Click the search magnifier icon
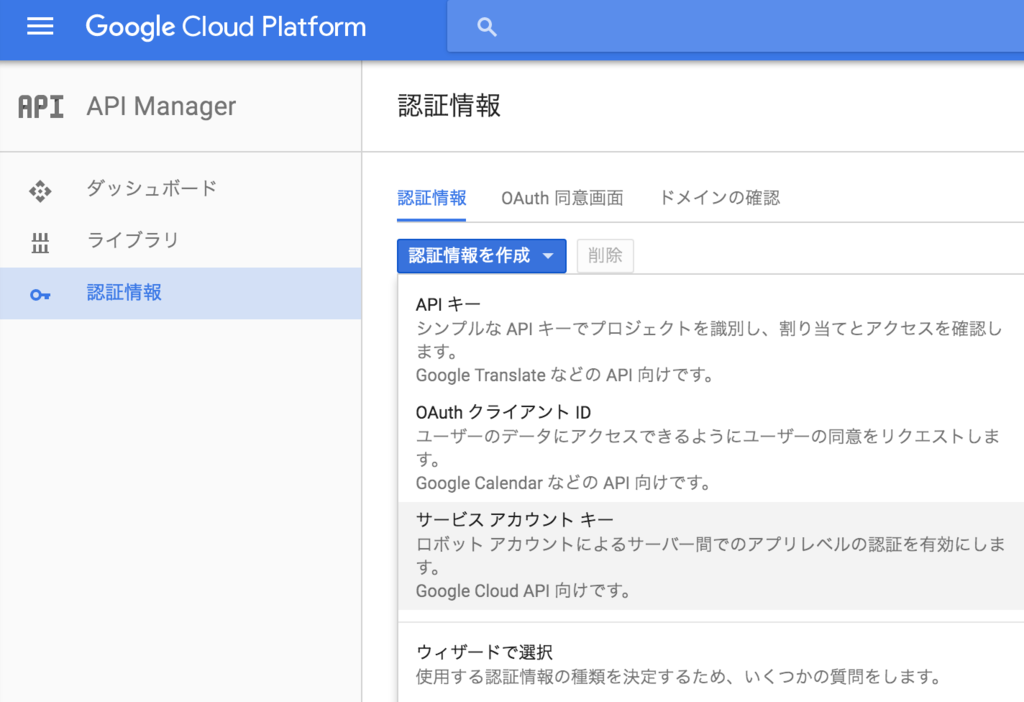This screenshot has width=1024, height=702. click(x=487, y=27)
